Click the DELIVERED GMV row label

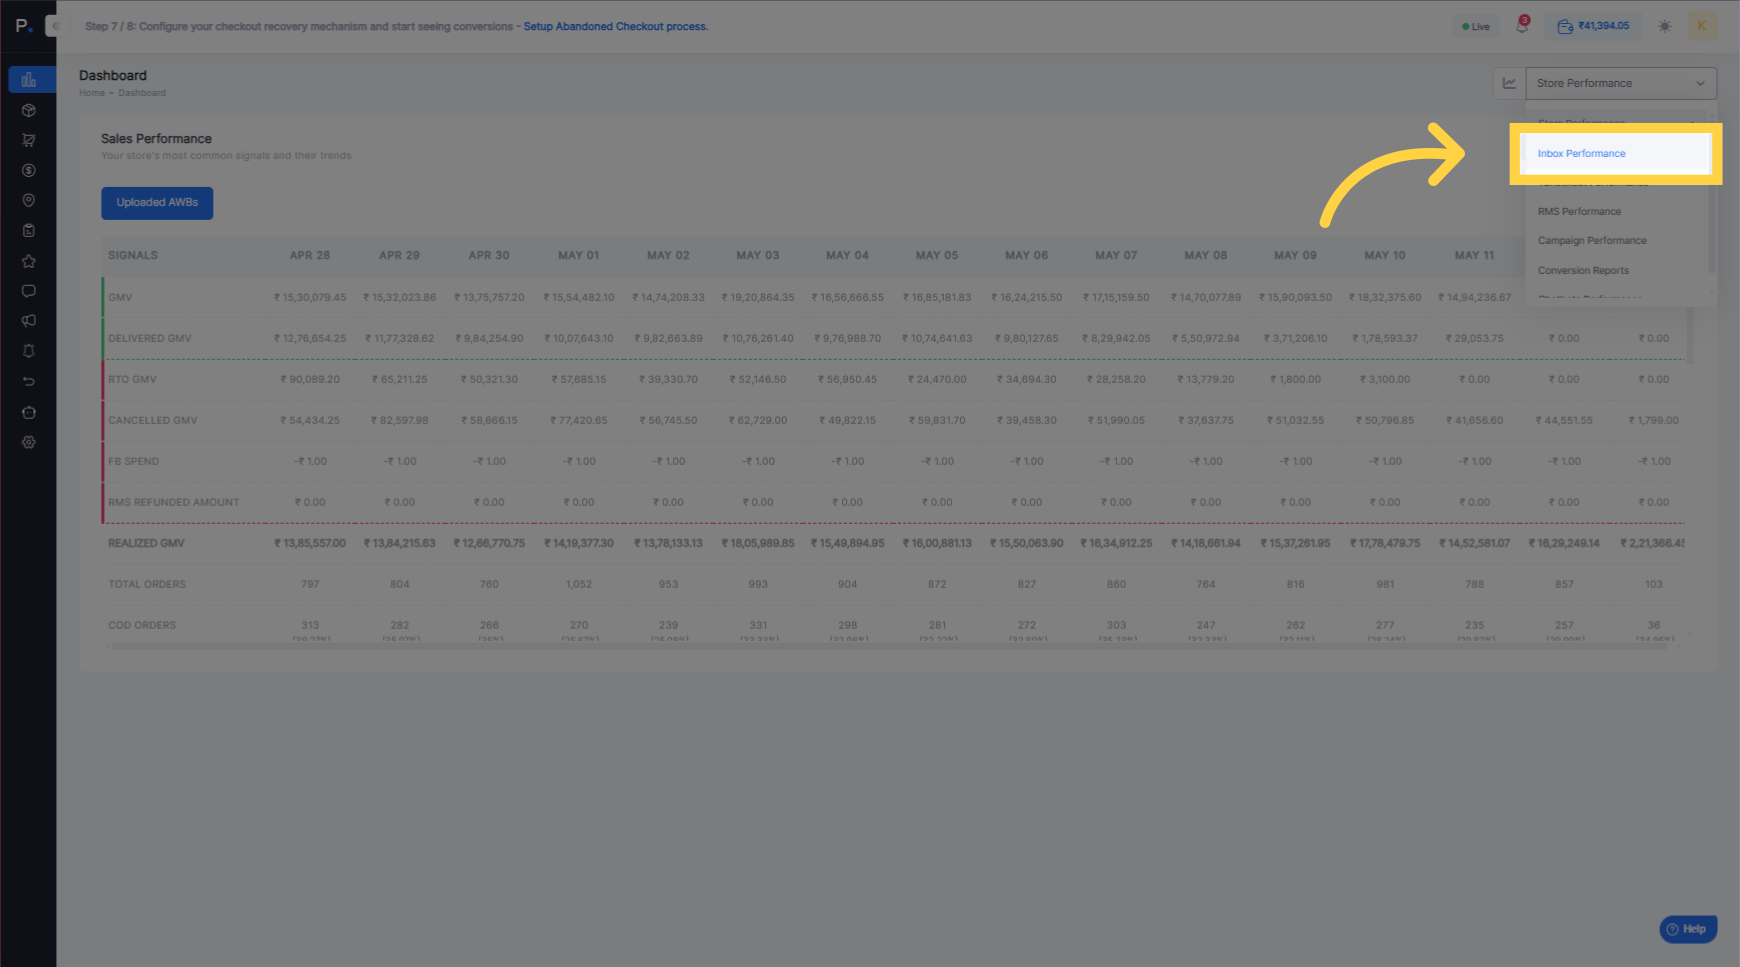(x=150, y=339)
